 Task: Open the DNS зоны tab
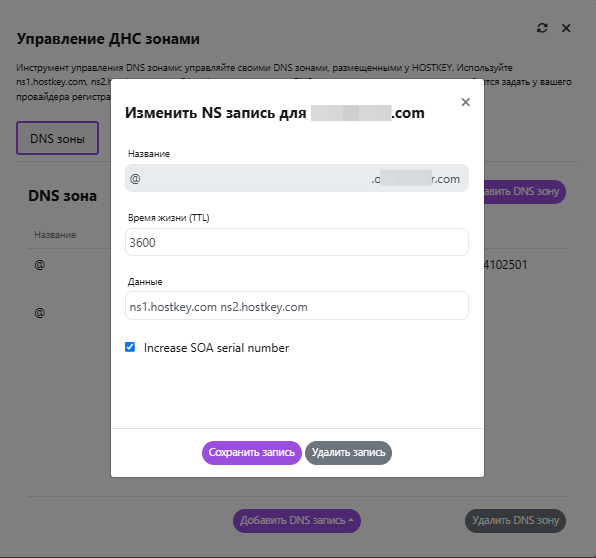57,138
